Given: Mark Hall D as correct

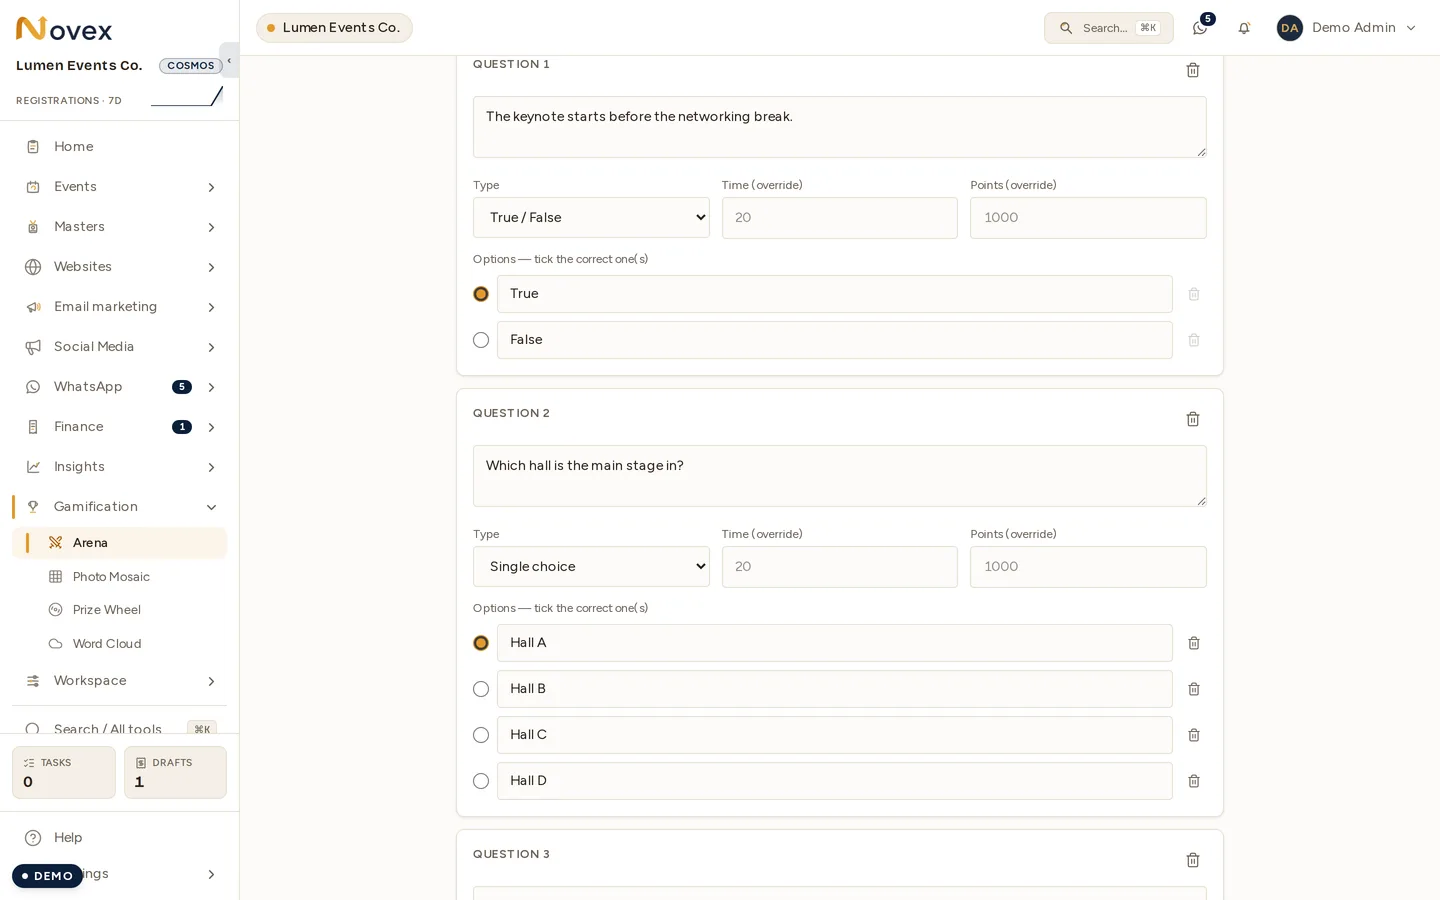Looking at the screenshot, I should click(481, 781).
